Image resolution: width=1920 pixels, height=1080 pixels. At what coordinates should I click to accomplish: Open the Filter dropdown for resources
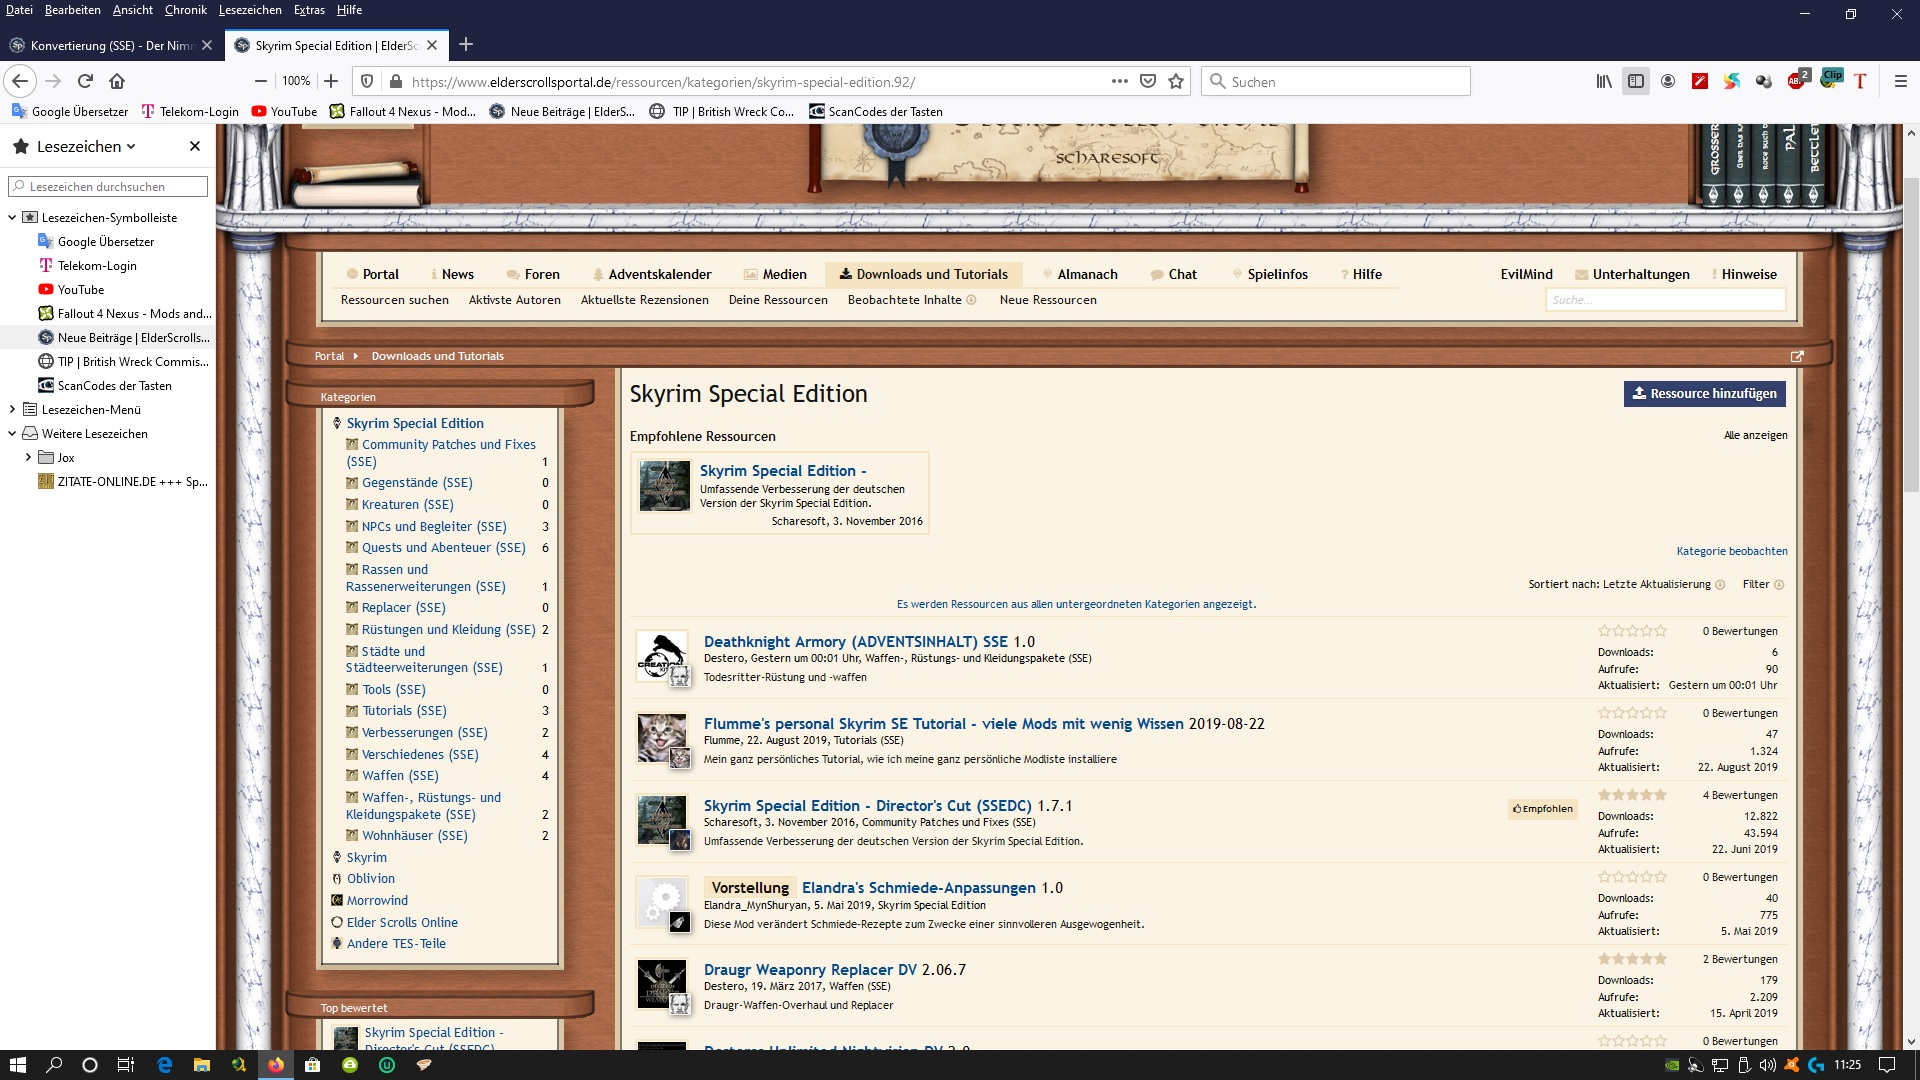pos(1762,584)
